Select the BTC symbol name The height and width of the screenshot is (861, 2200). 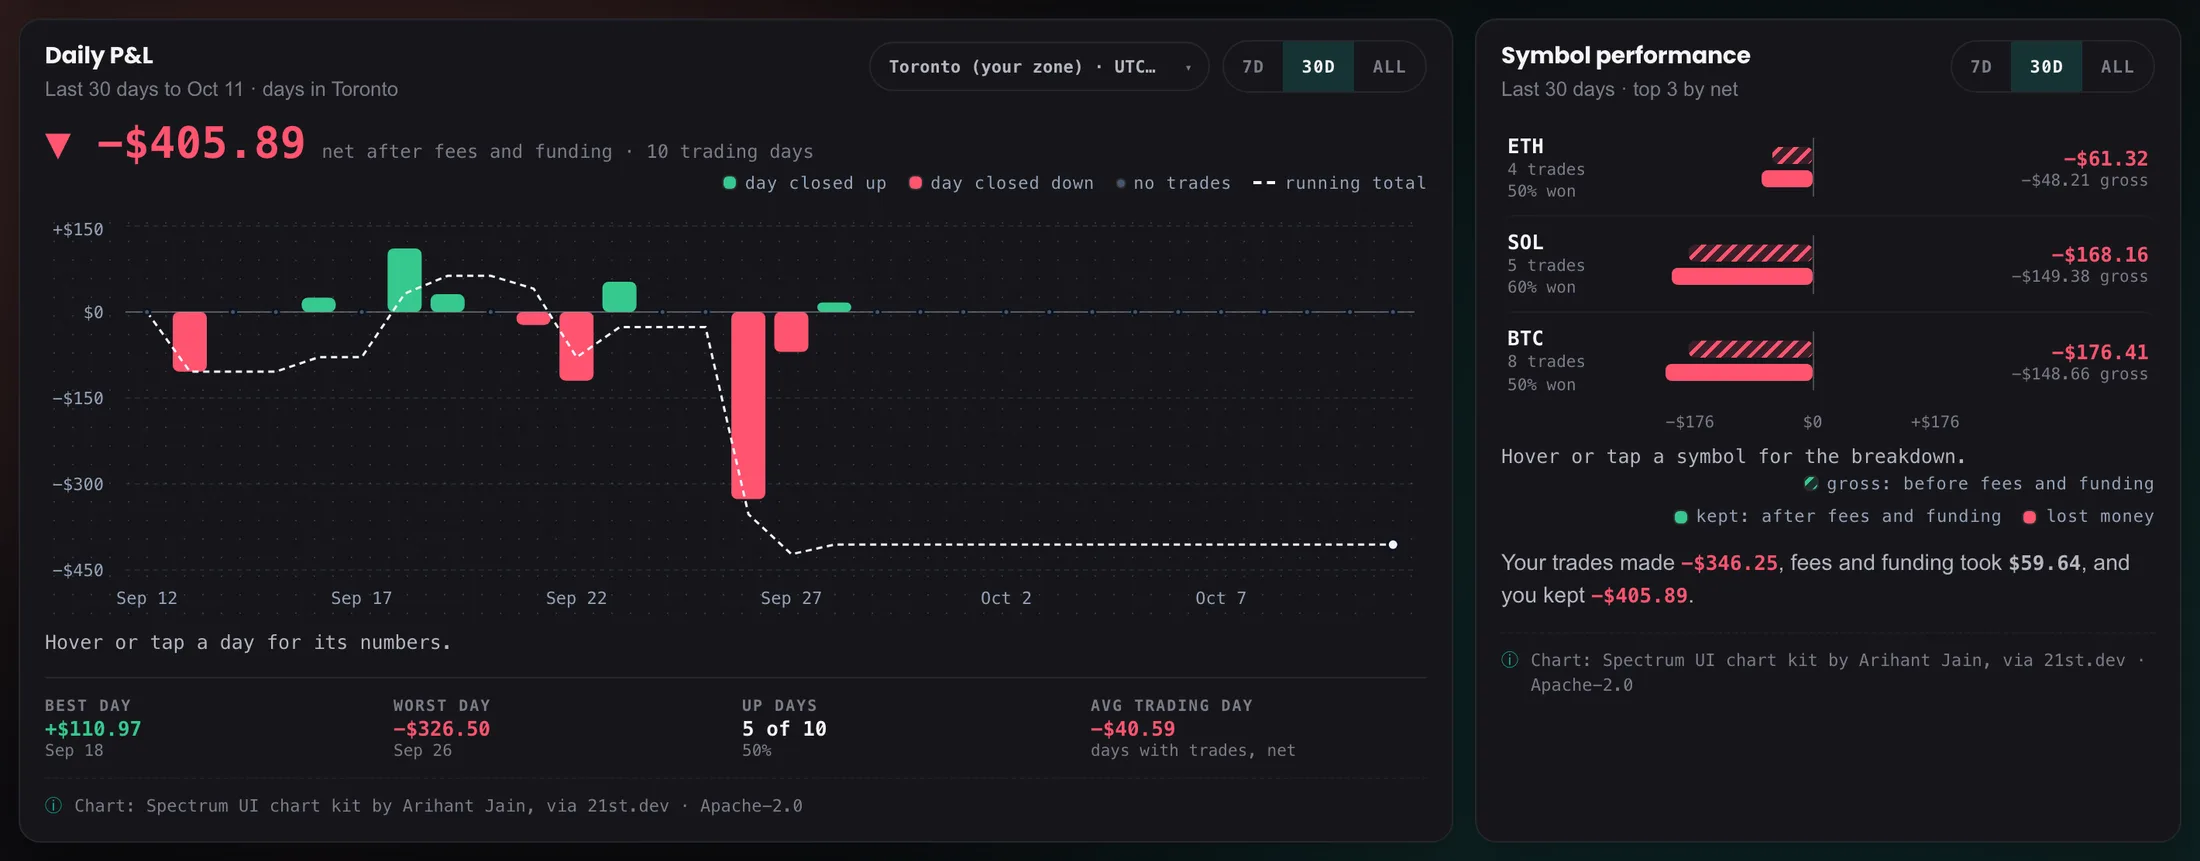tap(1526, 339)
